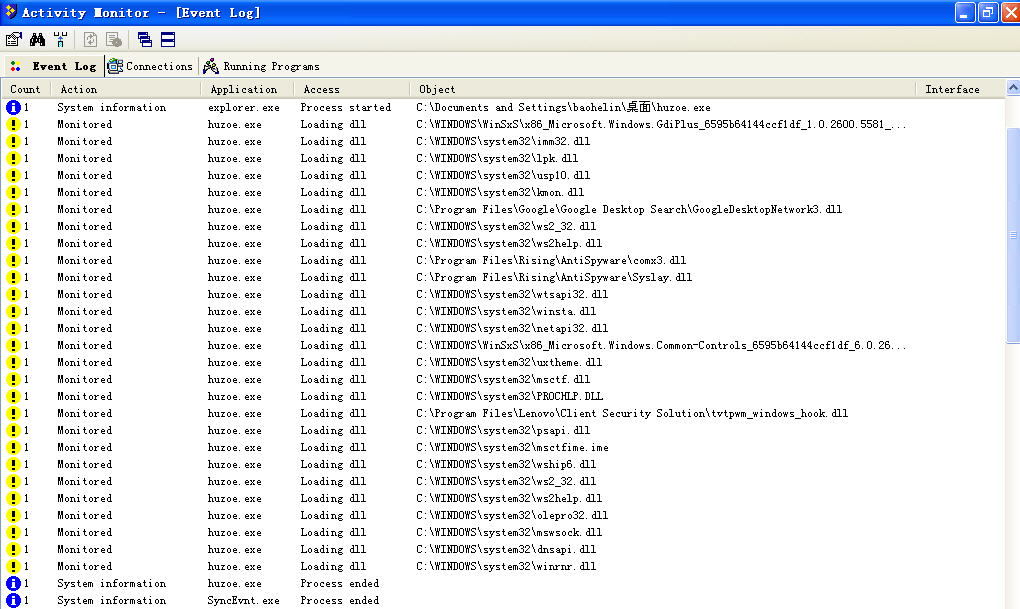This screenshot has height=609, width=1020.
Task: Select the mswsock.dll object path
Action: tap(509, 532)
